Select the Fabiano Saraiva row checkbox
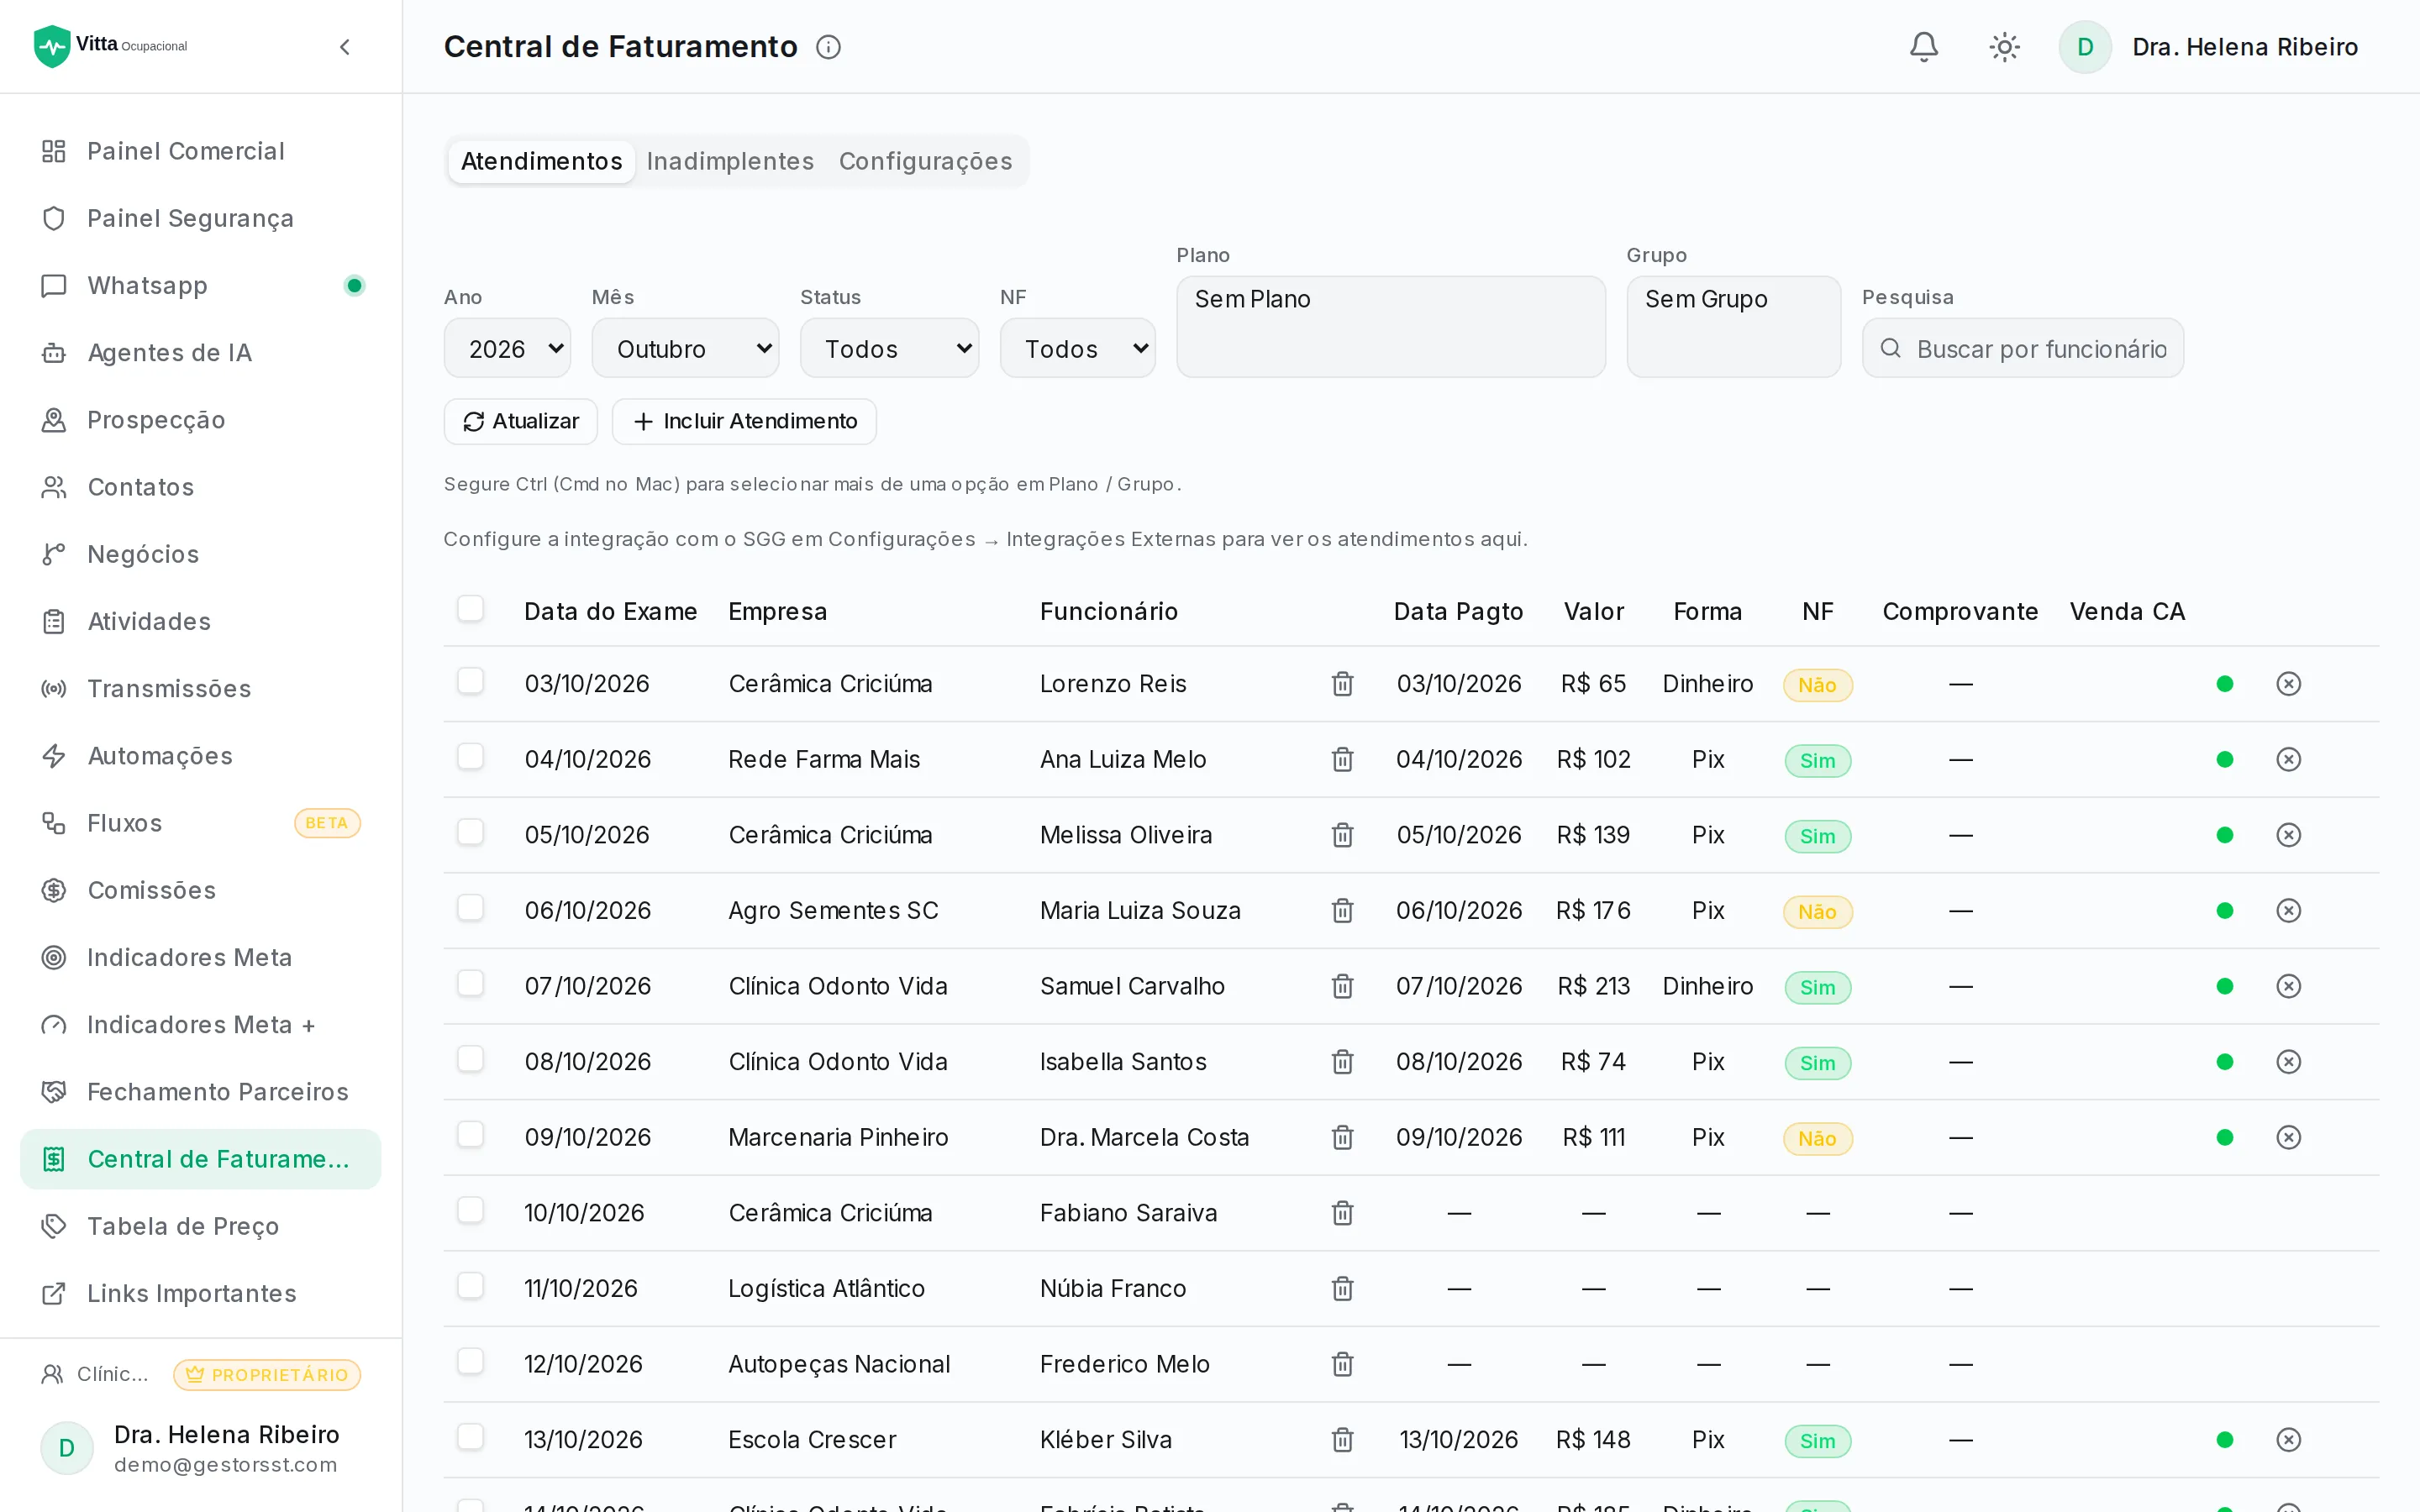The width and height of the screenshot is (2420, 1512). [x=470, y=1211]
